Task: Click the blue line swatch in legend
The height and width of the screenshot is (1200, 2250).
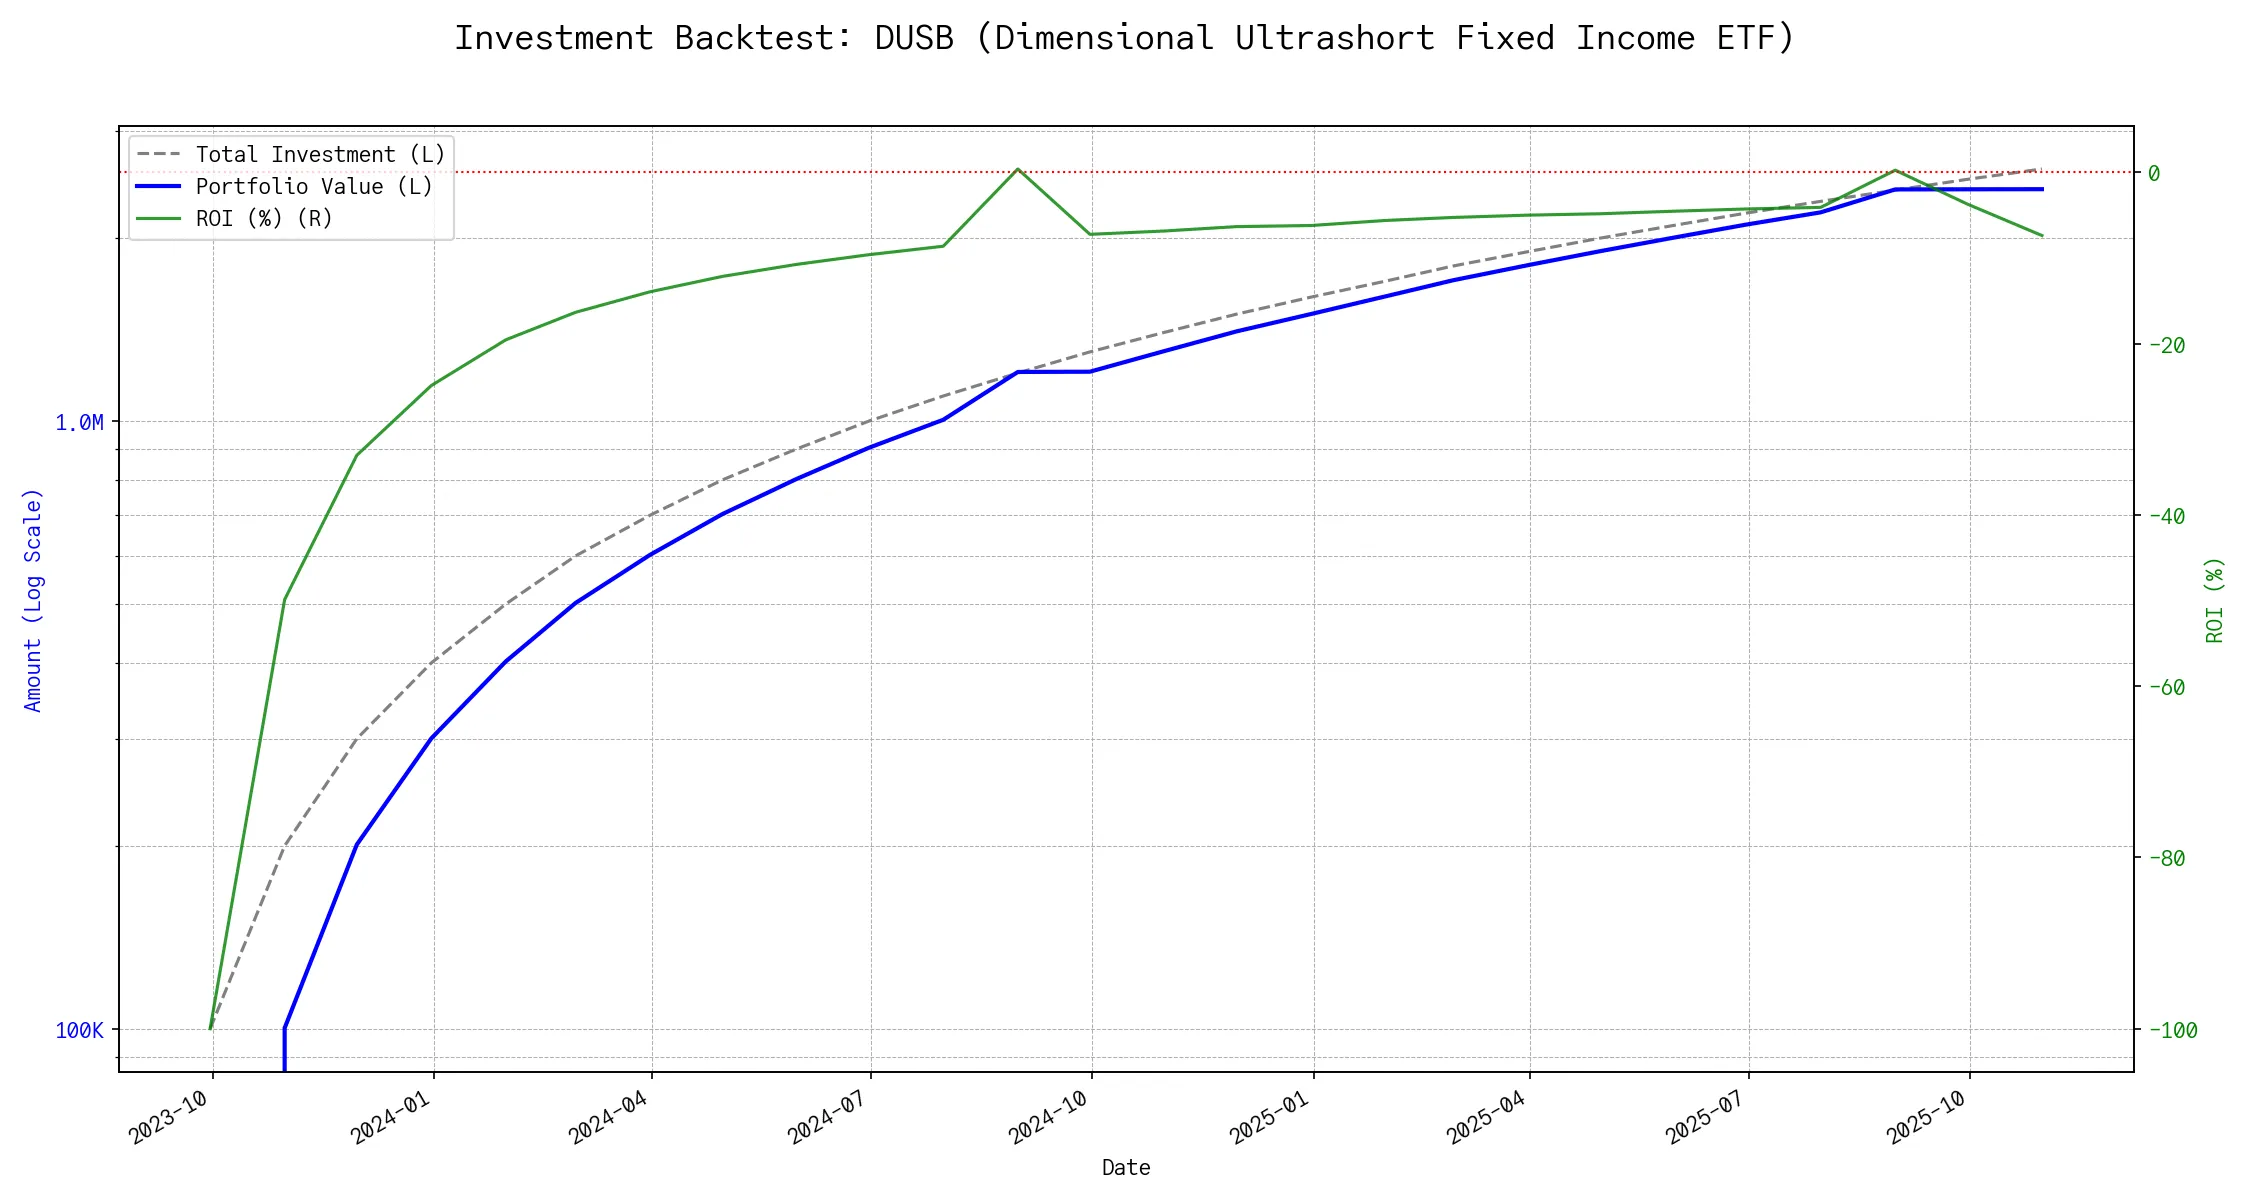Action: [159, 186]
